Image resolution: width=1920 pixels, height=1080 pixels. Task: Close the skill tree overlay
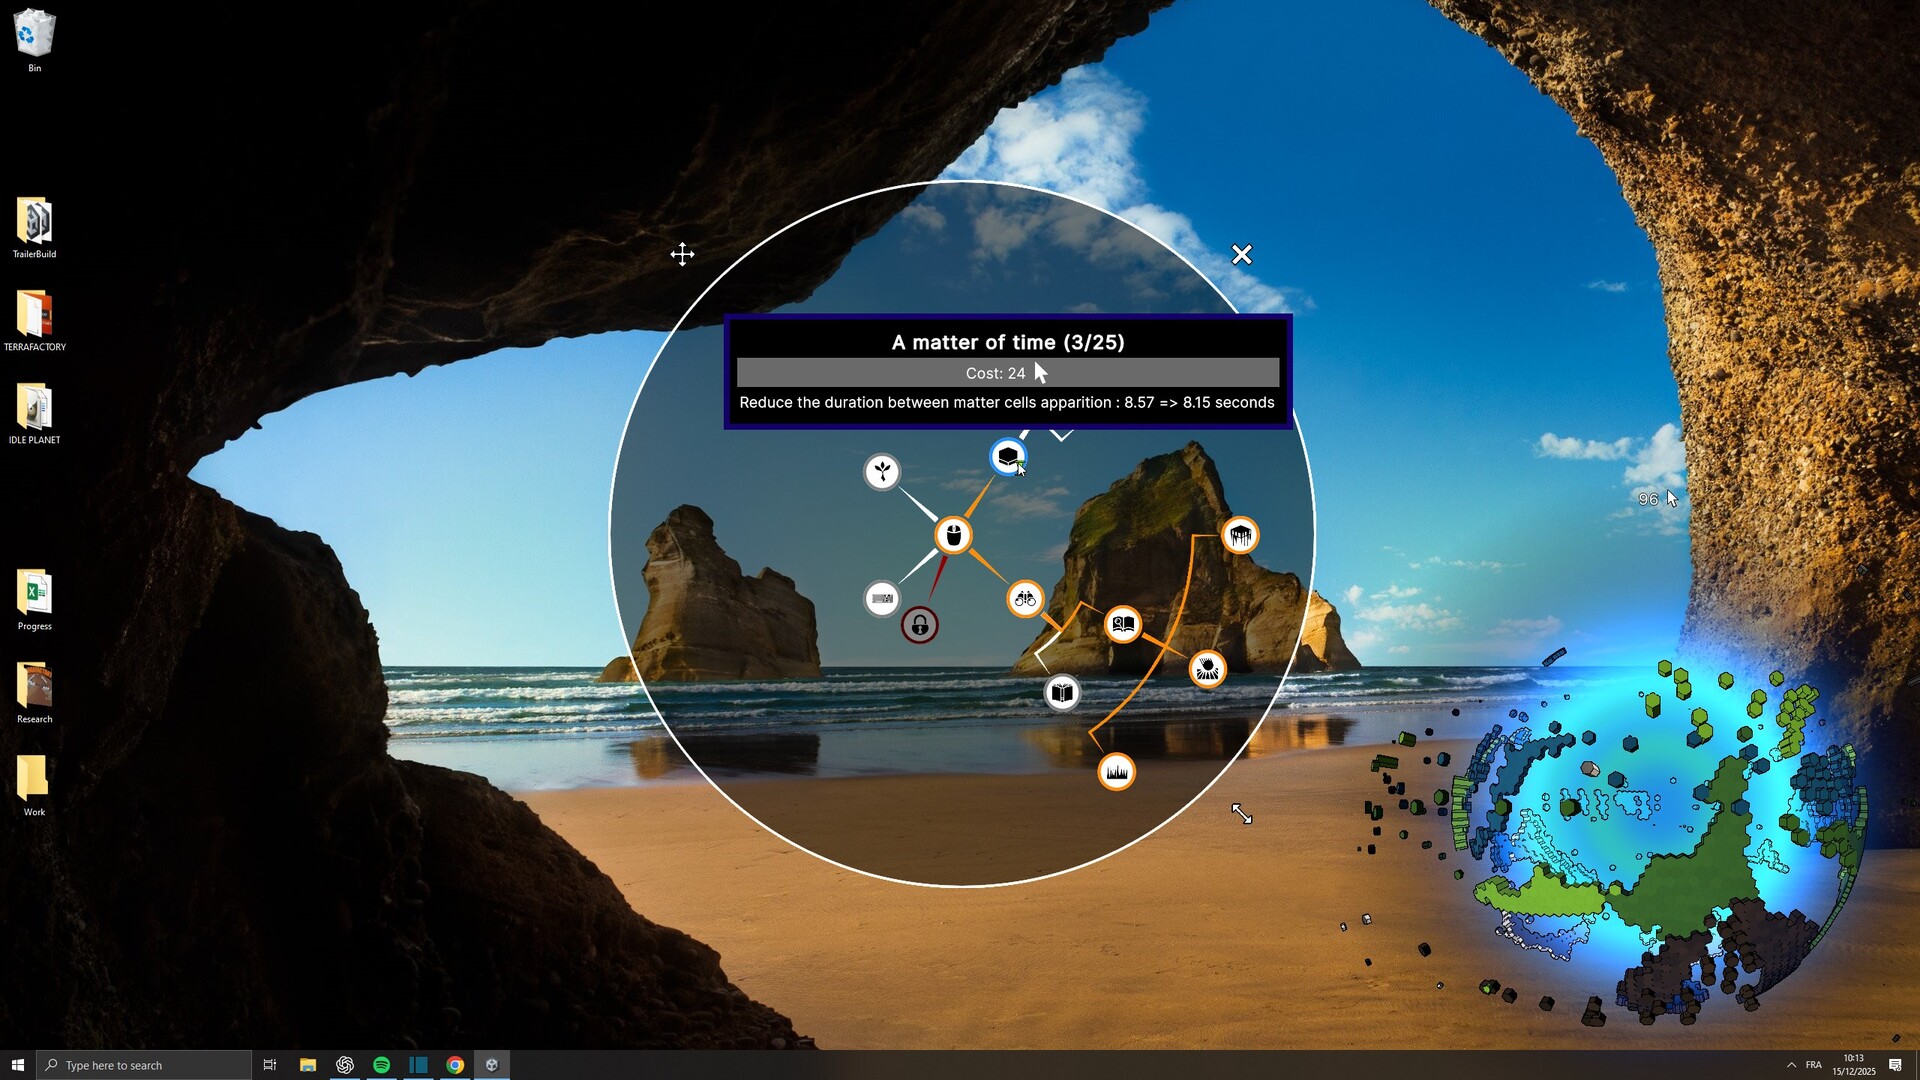click(1242, 255)
